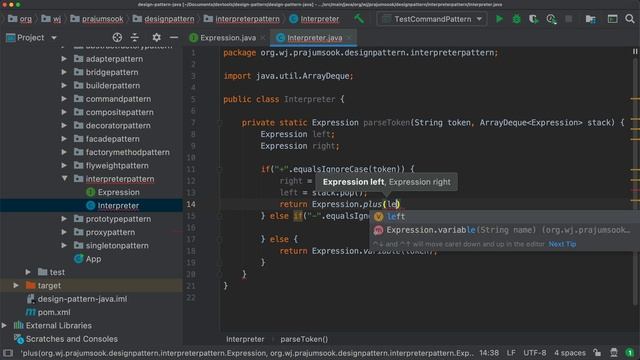This screenshot has width=640, height=360.
Task: Expand the singletonpattern folder
Action: click(64, 245)
